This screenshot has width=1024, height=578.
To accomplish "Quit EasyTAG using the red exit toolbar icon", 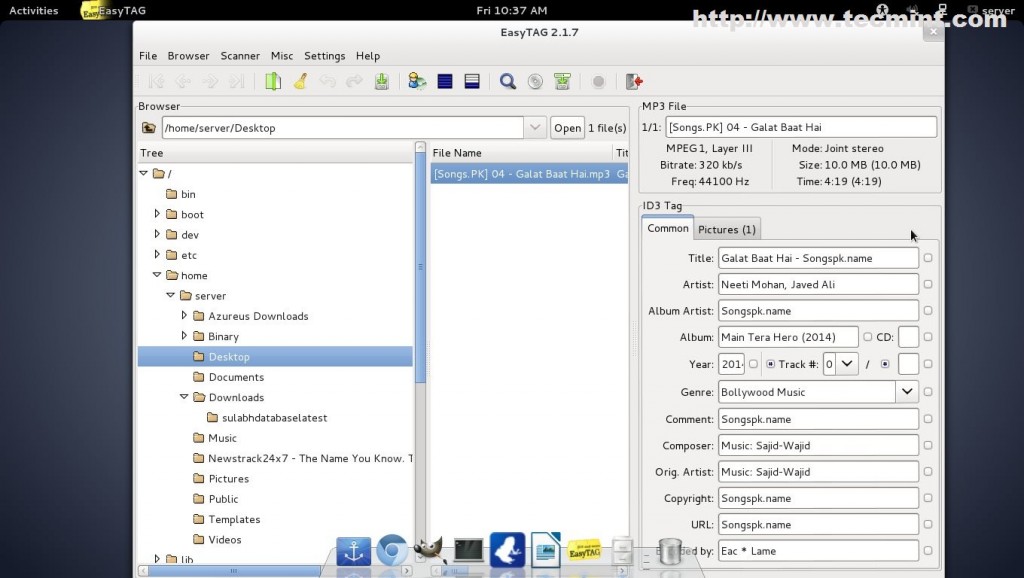I will (633, 81).
